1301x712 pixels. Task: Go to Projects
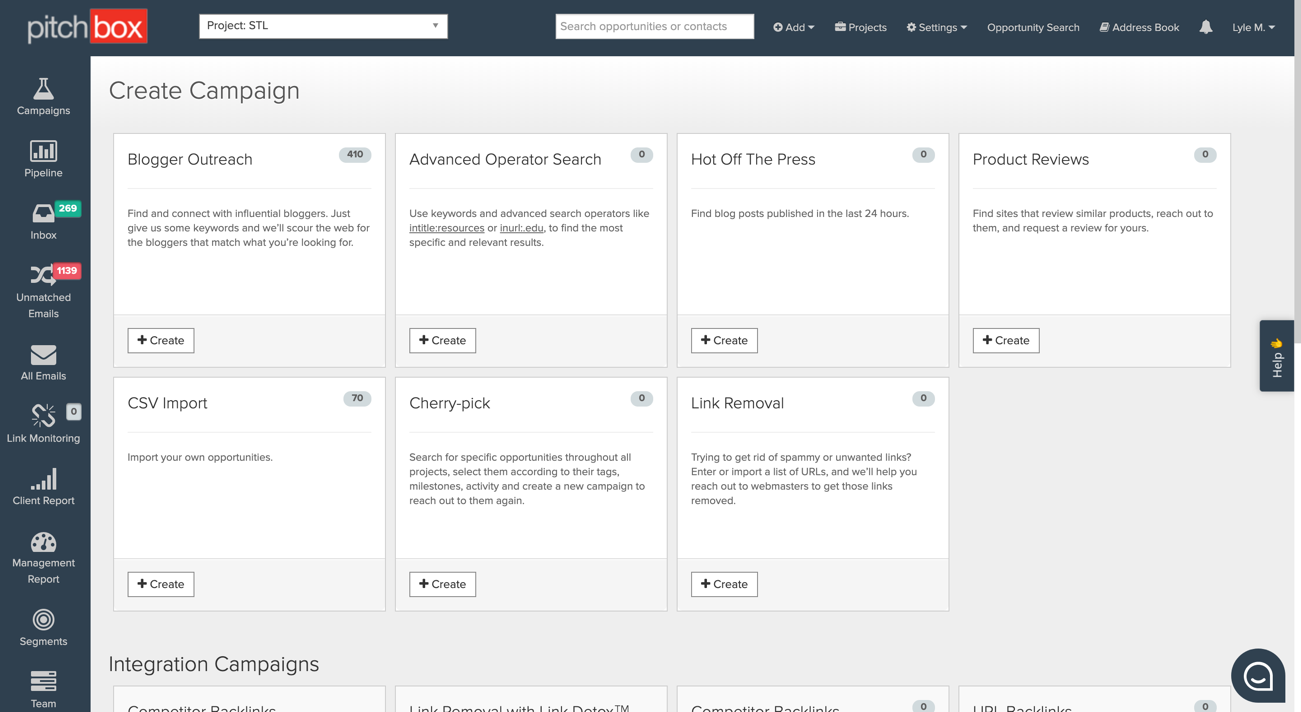861,27
